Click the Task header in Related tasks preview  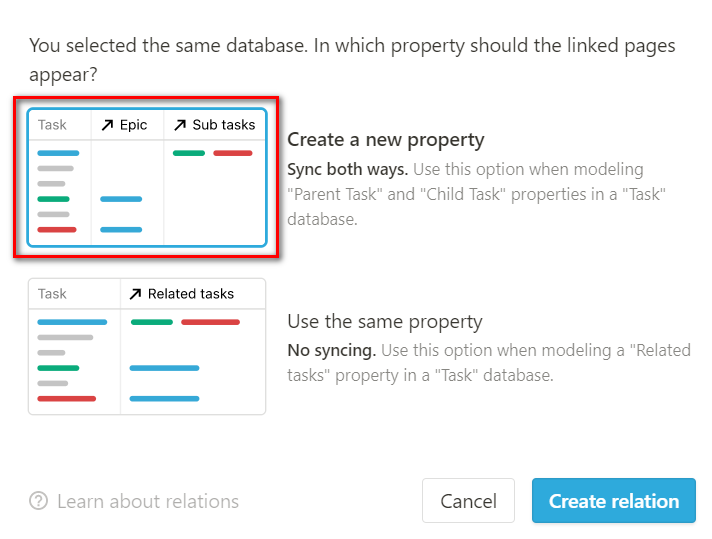52,294
